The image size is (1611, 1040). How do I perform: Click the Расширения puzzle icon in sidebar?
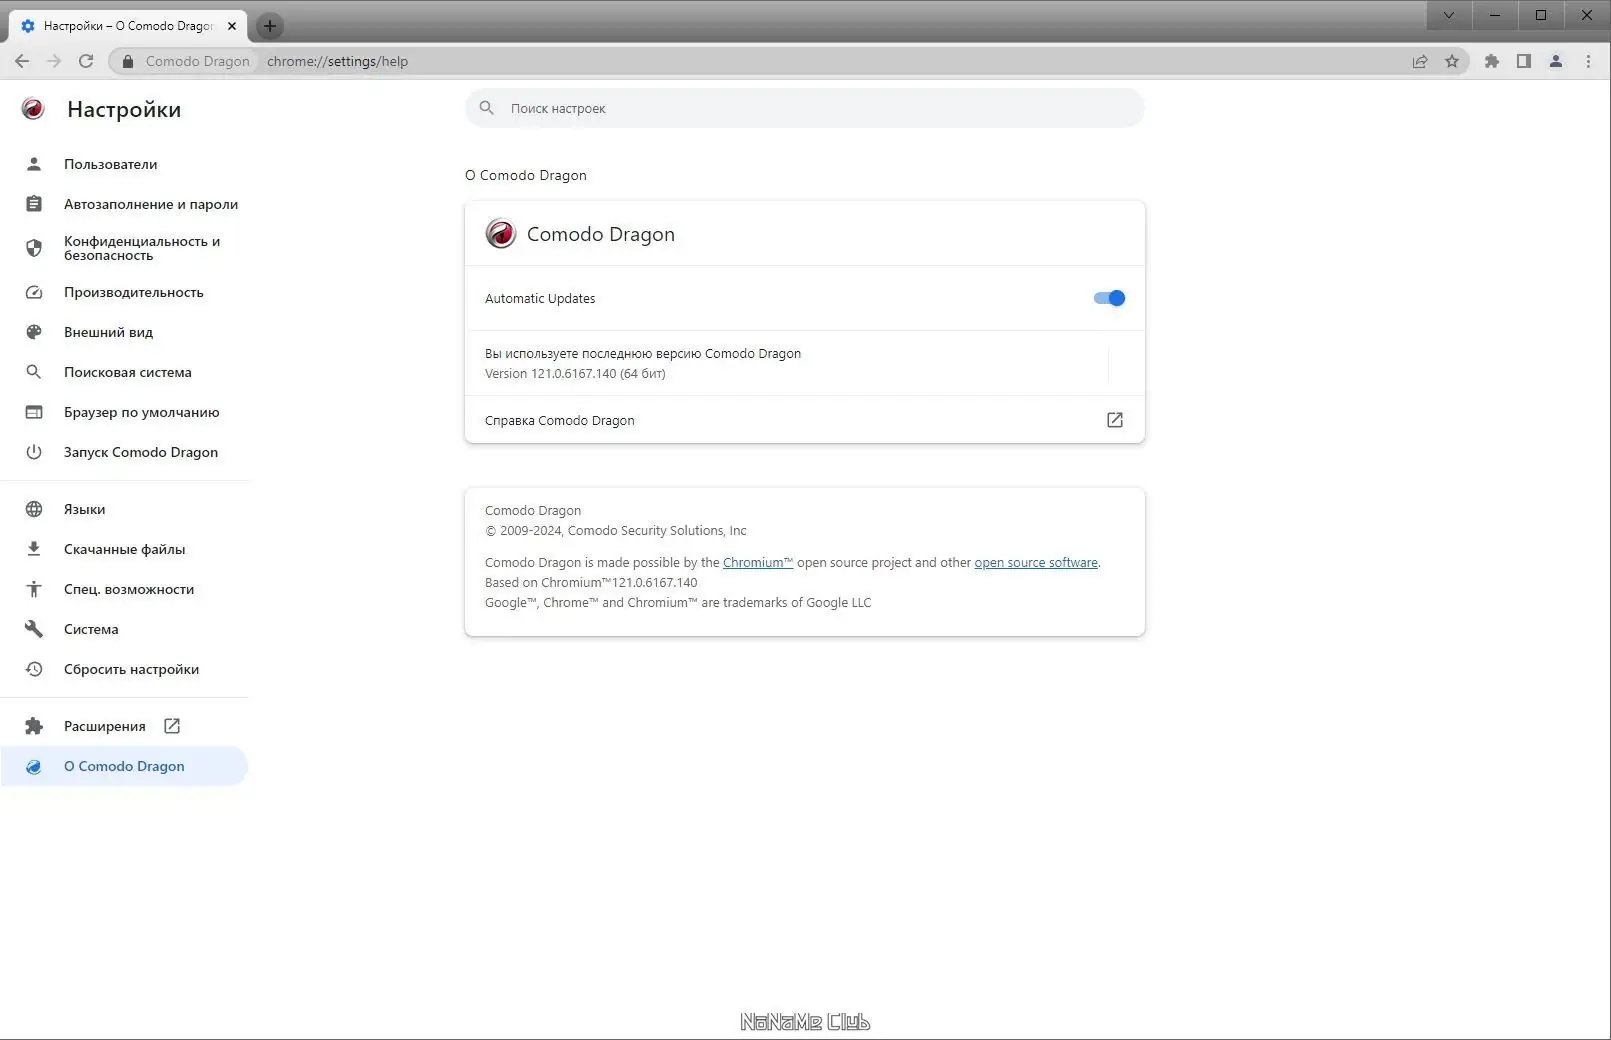[34, 726]
